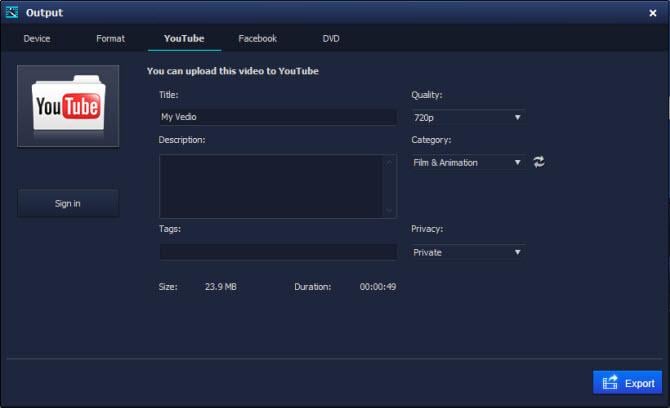Click into the Description text area
The height and width of the screenshot is (408, 670).
point(271,186)
